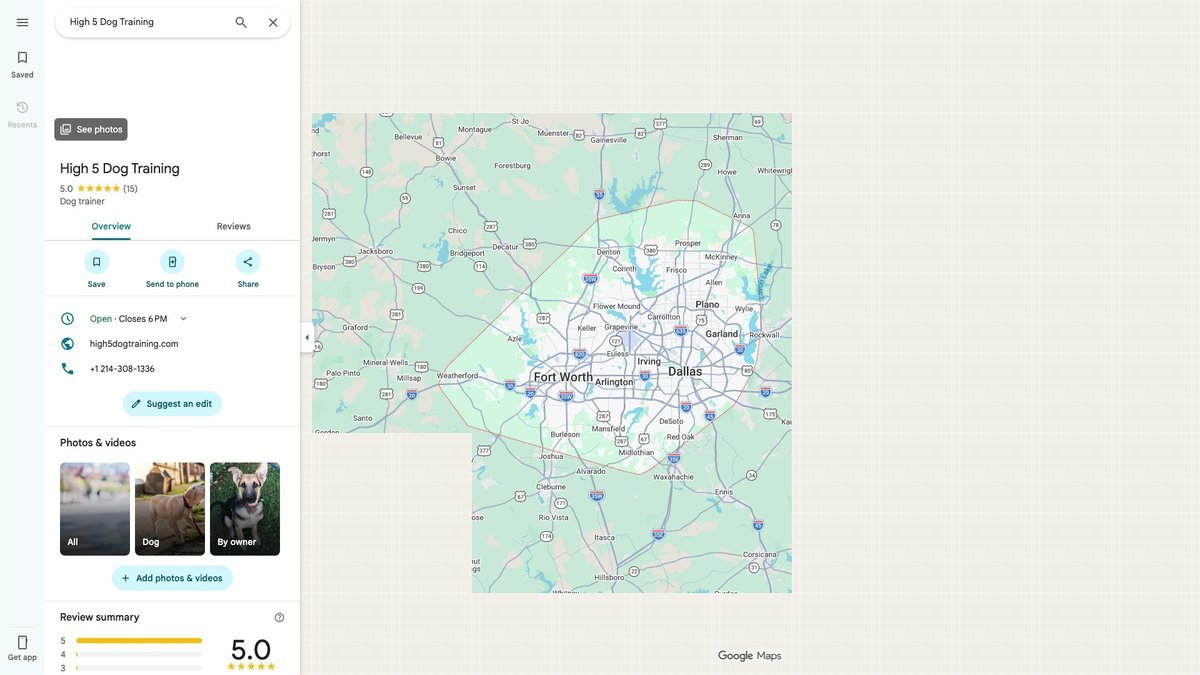Click Suggest an edit button
The image size is (1200, 675).
172,404
